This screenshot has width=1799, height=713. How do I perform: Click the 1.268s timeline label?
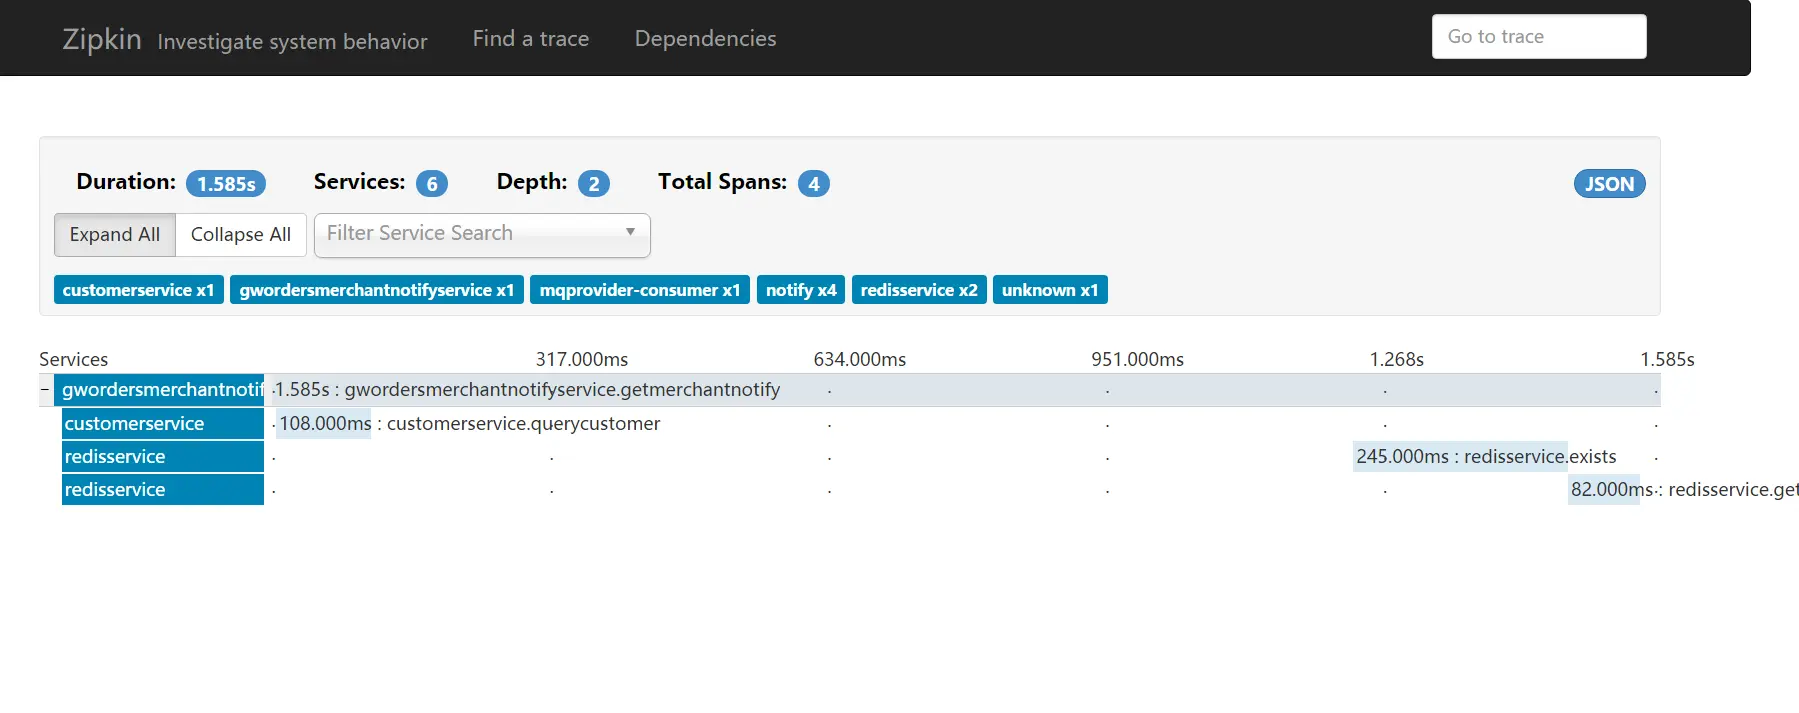point(1397,360)
